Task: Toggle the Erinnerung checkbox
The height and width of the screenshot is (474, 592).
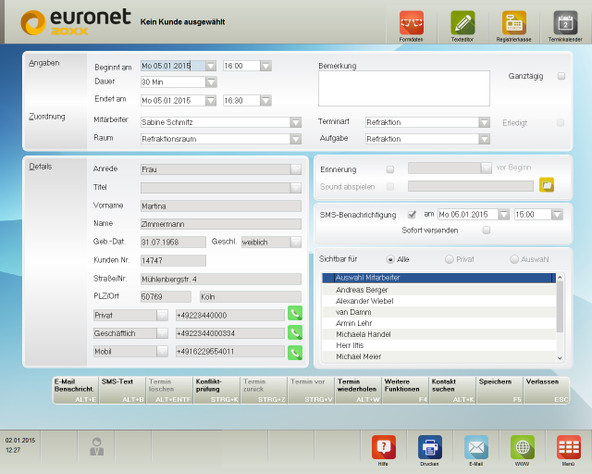Action: (x=390, y=169)
